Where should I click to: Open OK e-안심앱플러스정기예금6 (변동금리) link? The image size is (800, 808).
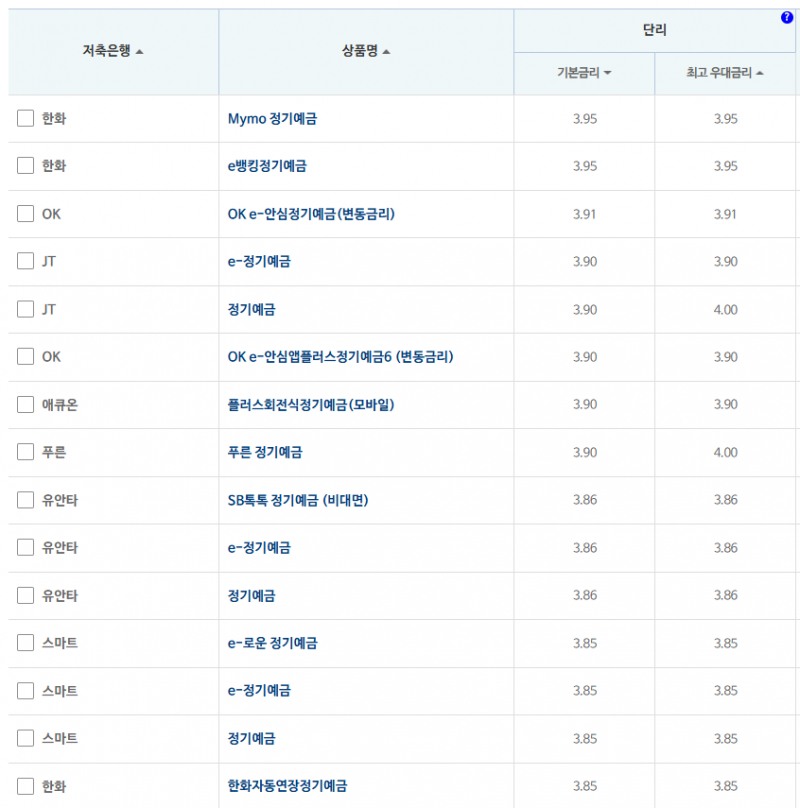click(x=340, y=357)
